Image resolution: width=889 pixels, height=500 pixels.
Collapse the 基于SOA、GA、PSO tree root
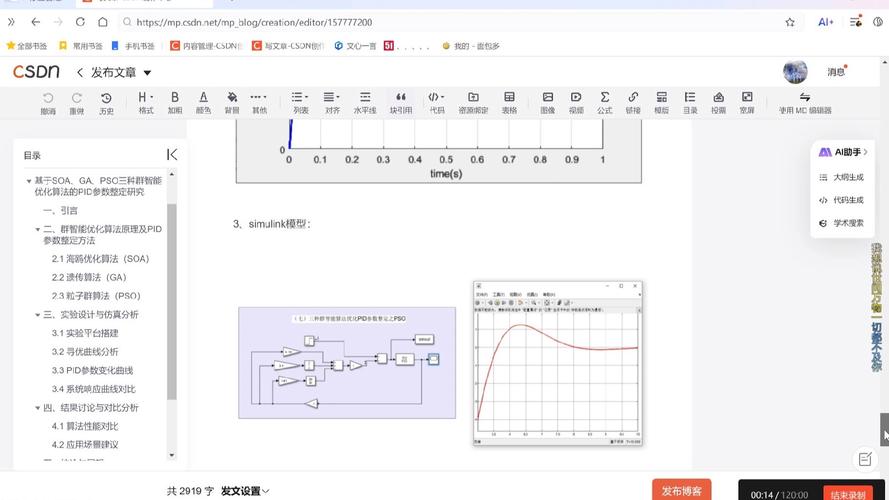pos(29,181)
